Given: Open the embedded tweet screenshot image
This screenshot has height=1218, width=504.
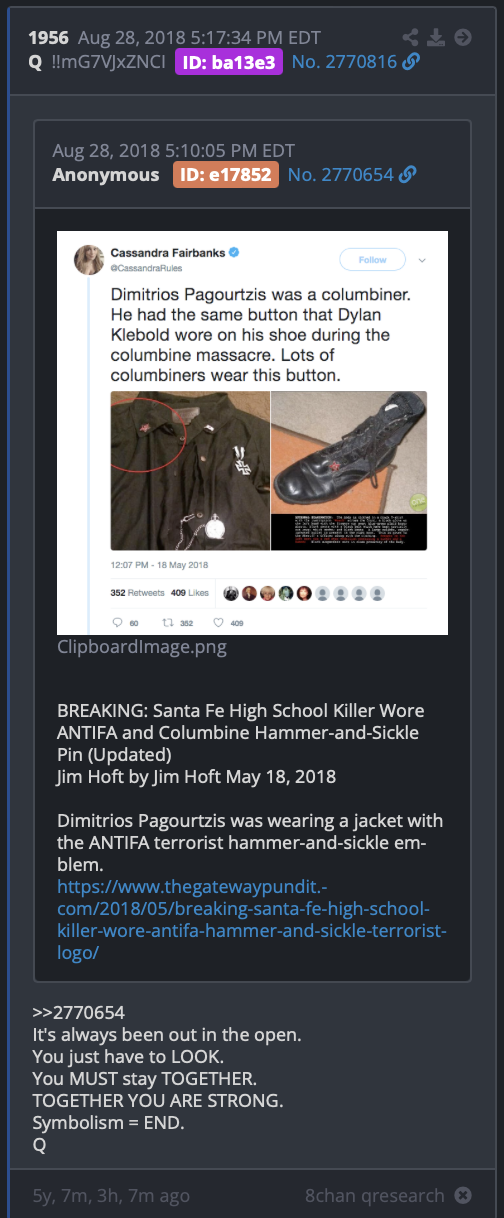Looking at the screenshot, I should click(252, 432).
